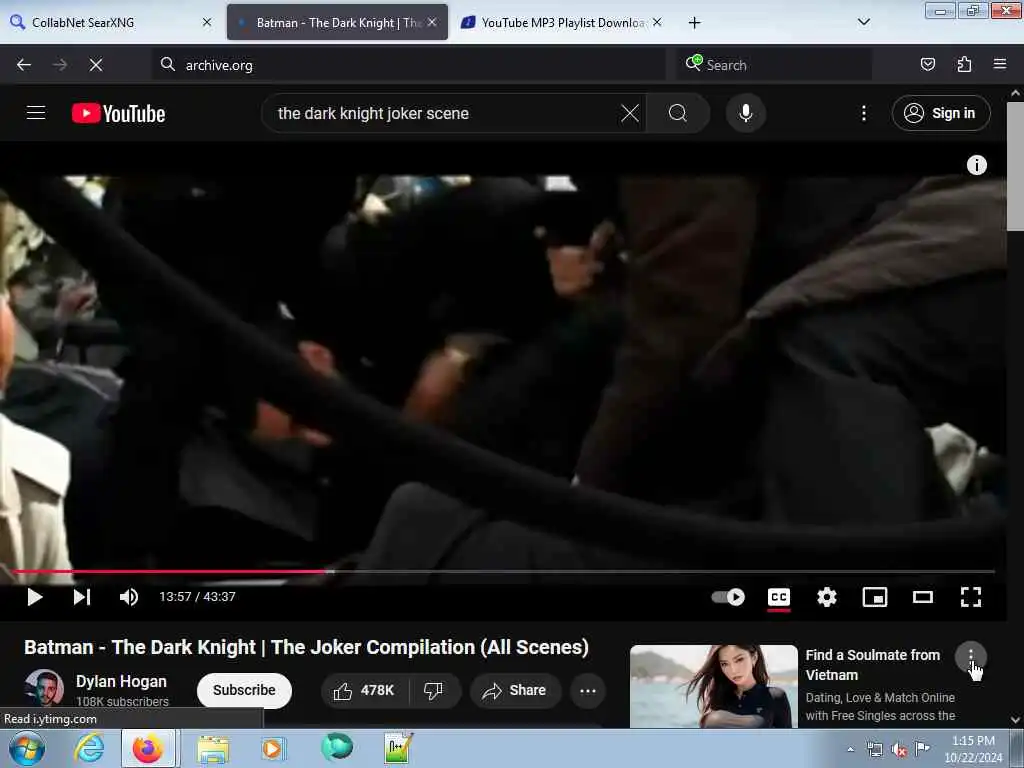Focus the Firefox Search box
The height and width of the screenshot is (768, 1024).
[773, 65]
